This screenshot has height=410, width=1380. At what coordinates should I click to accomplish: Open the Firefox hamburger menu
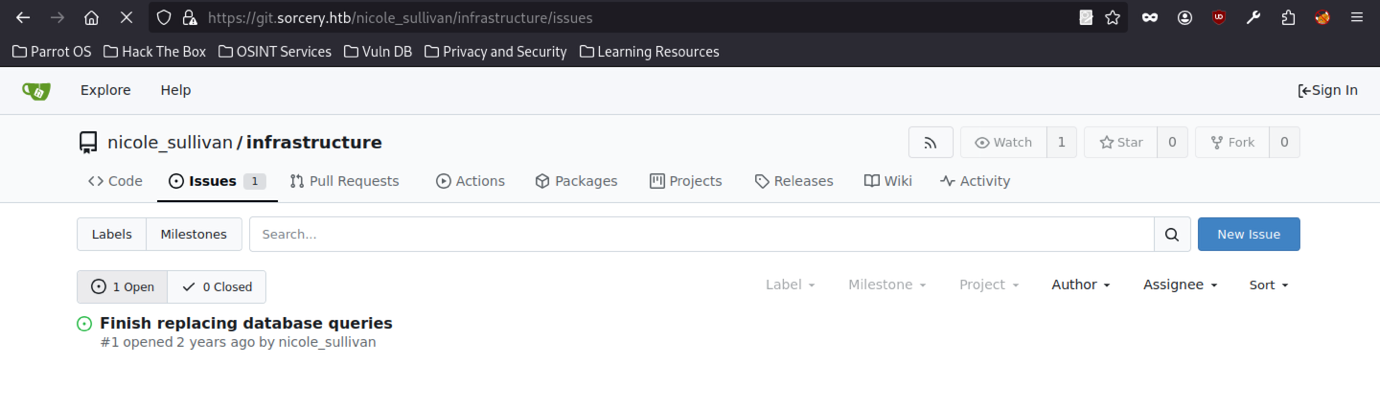pyautogui.click(x=1356, y=18)
